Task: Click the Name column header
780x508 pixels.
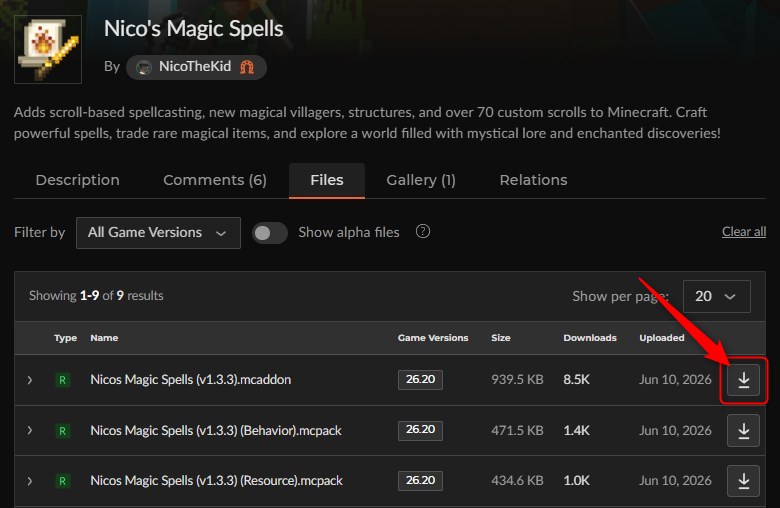Action: click(104, 338)
